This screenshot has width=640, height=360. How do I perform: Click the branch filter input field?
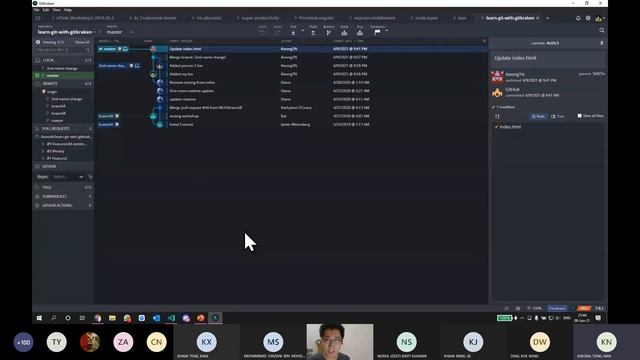pyautogui.click(x=63, y=50)
